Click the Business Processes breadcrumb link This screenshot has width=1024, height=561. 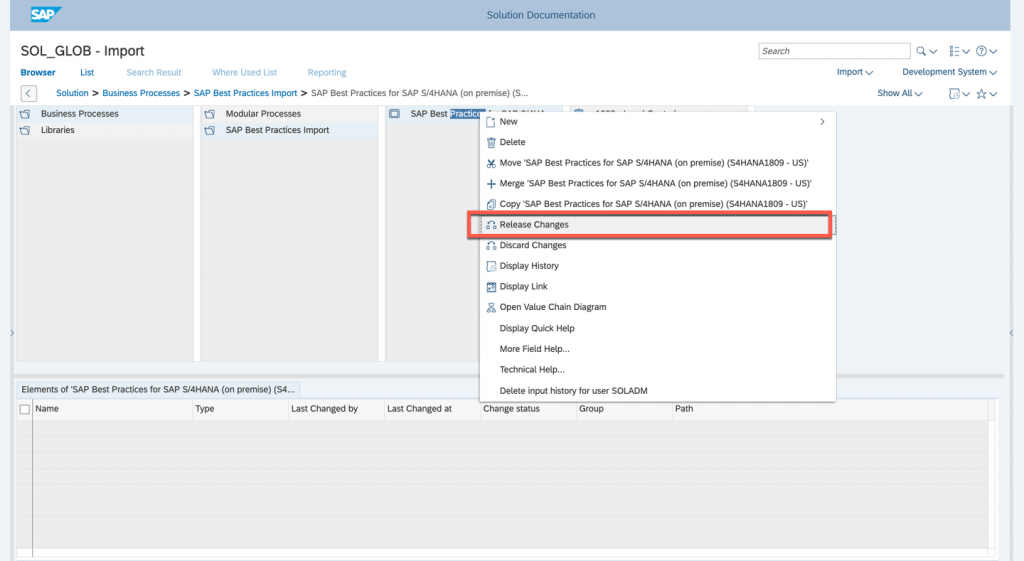coord(141,93)
